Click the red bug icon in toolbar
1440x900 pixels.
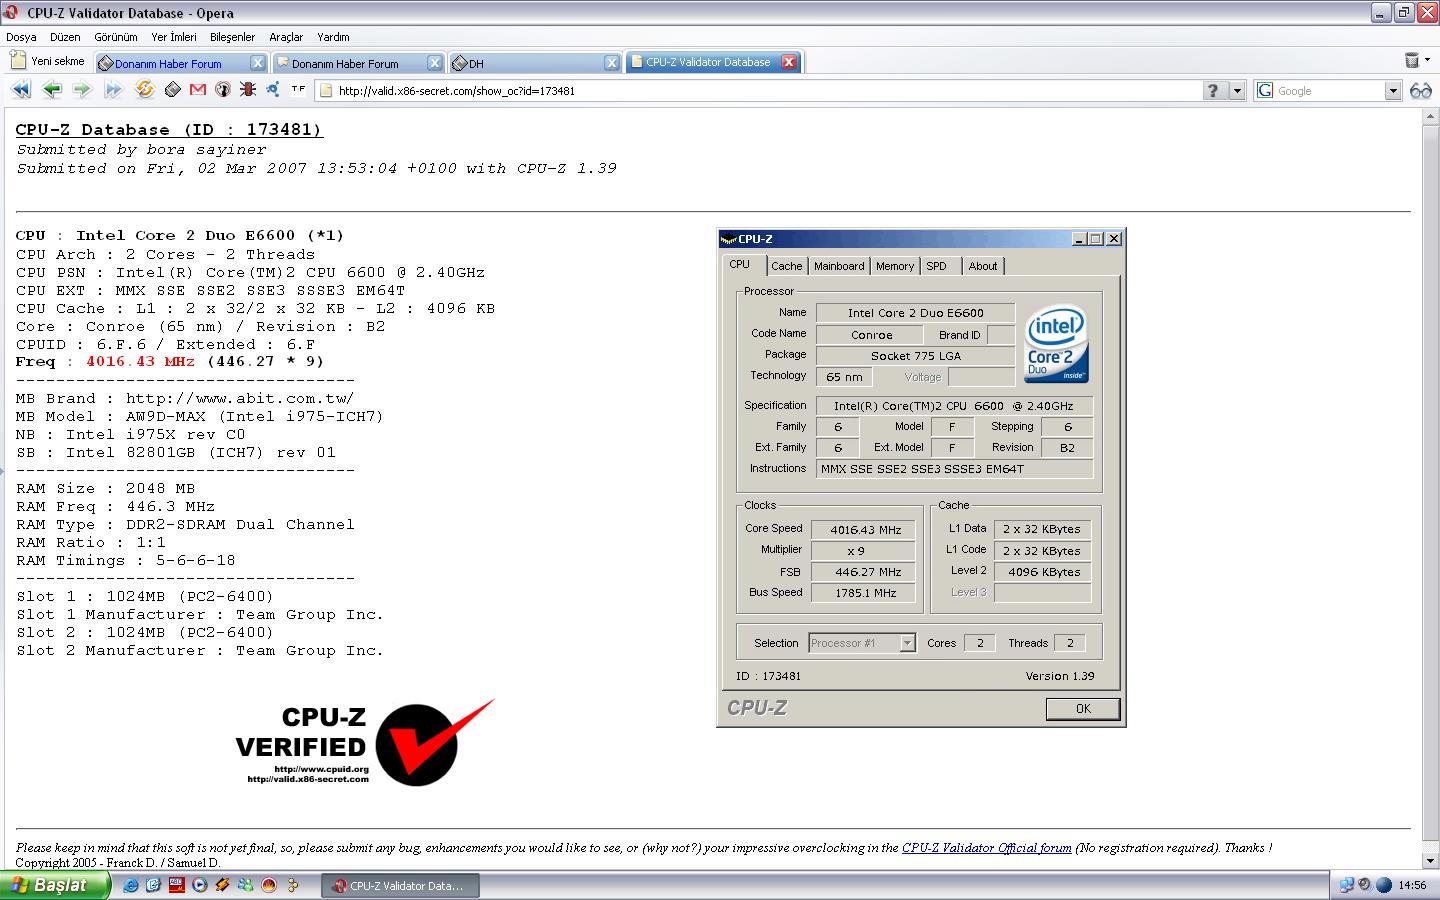tap(247, 90)
